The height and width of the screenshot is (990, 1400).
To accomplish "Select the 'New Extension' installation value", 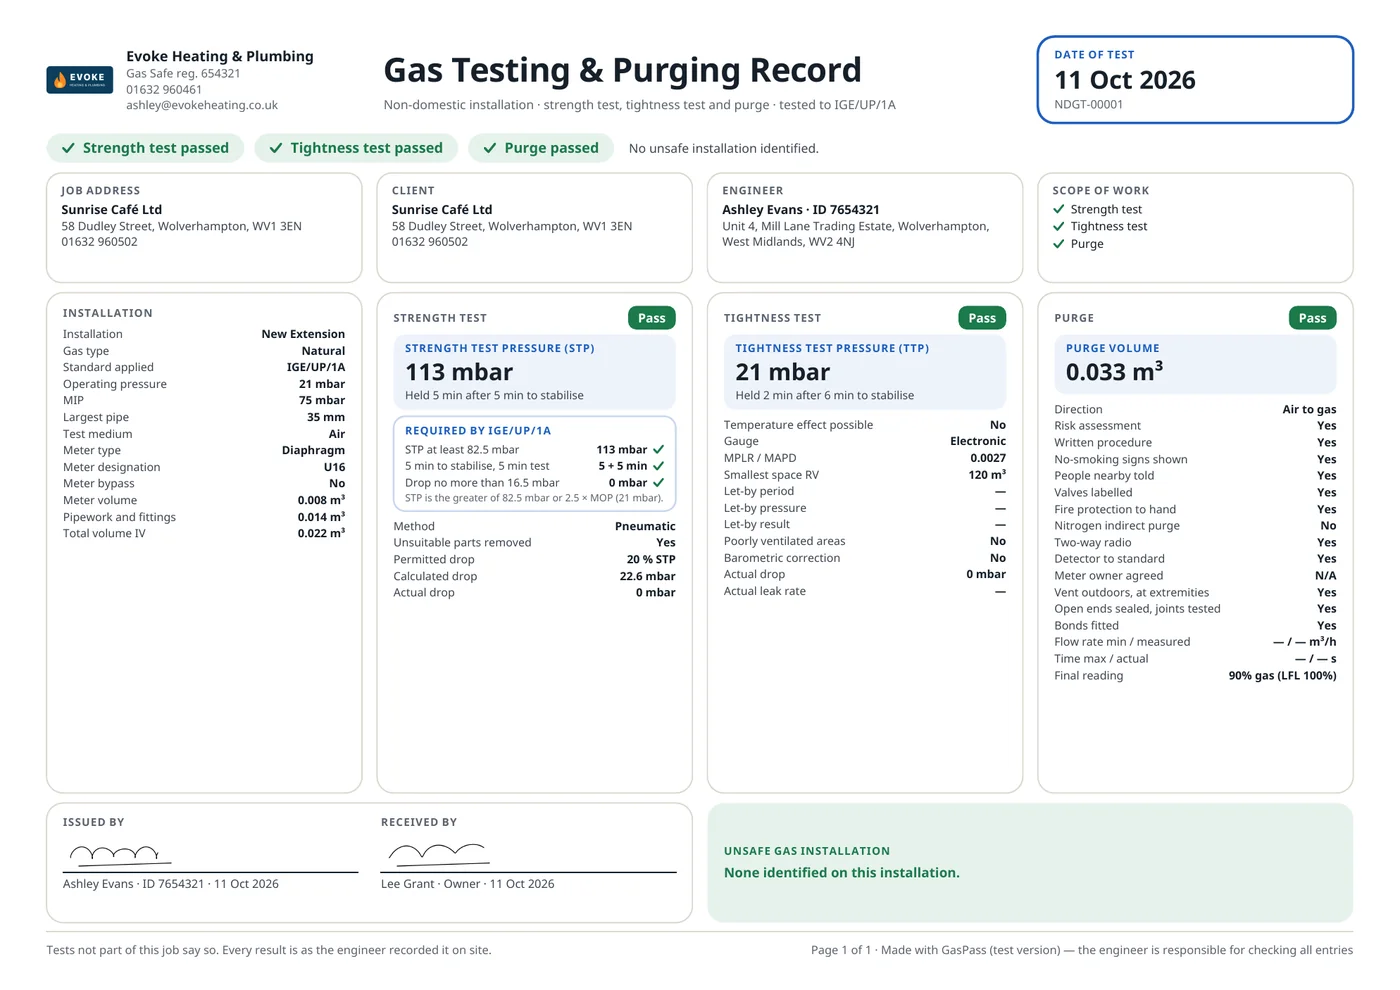I will tap(303, 334).
